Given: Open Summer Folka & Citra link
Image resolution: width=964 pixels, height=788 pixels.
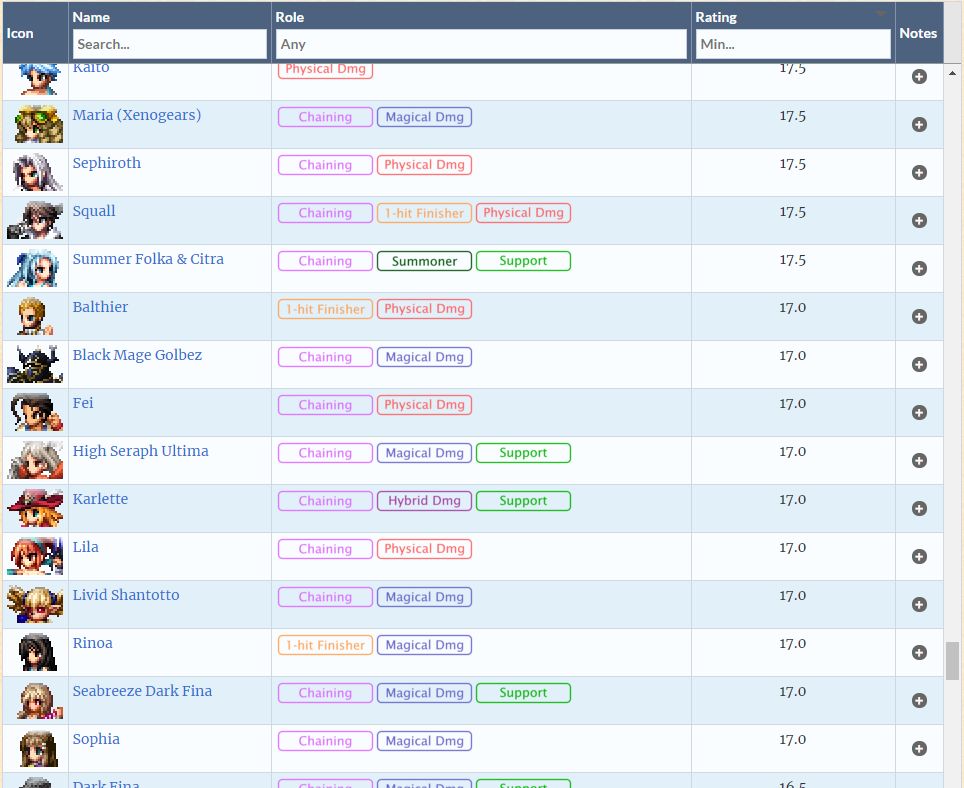Looking at the screenshot, I should tap(148, 259).
